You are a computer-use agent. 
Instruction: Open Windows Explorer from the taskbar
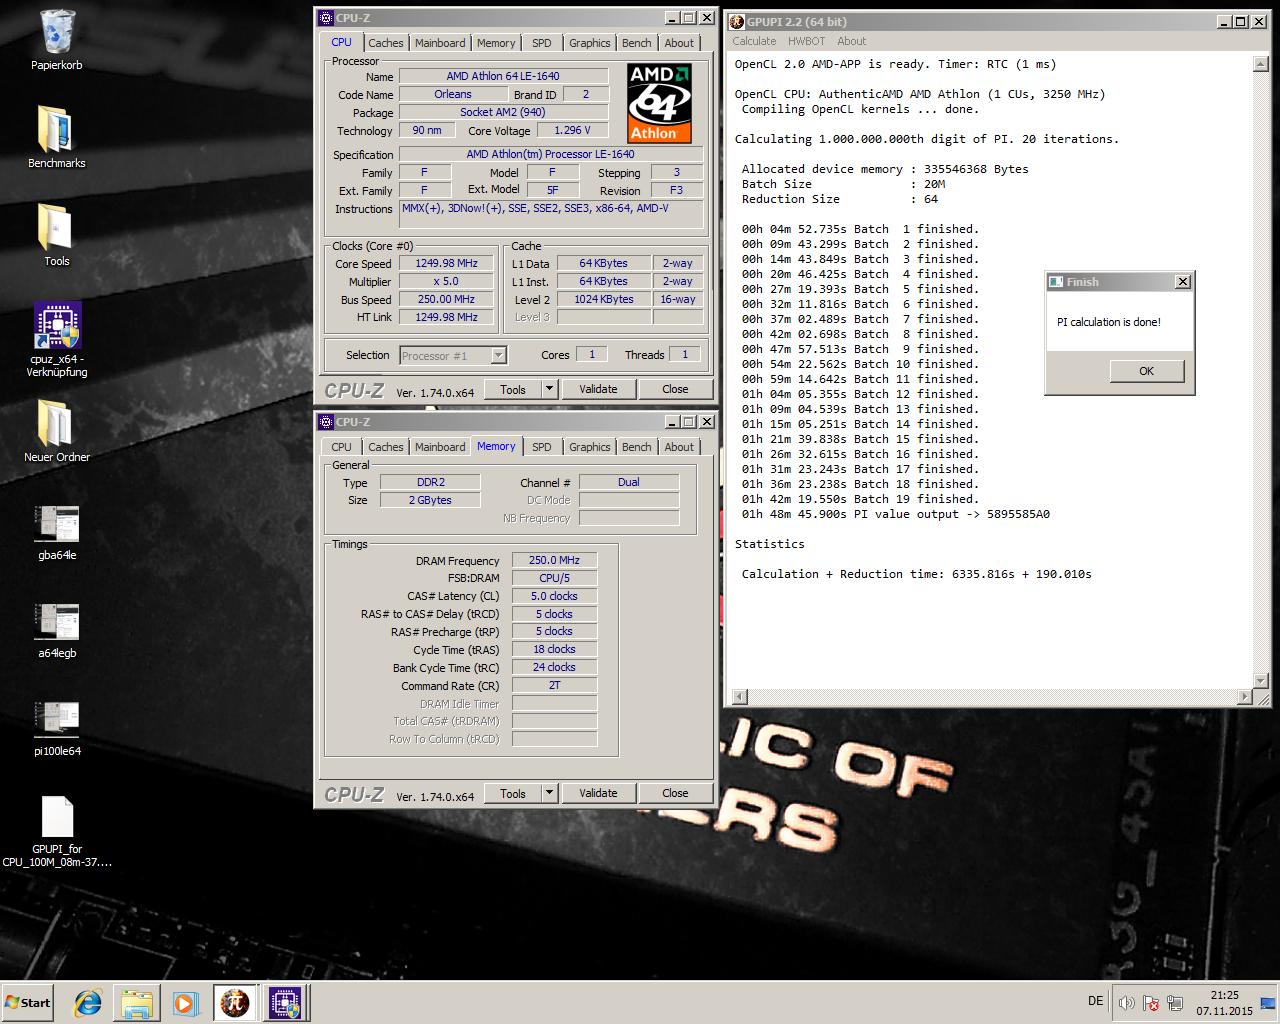click(x=137, y=1003)
